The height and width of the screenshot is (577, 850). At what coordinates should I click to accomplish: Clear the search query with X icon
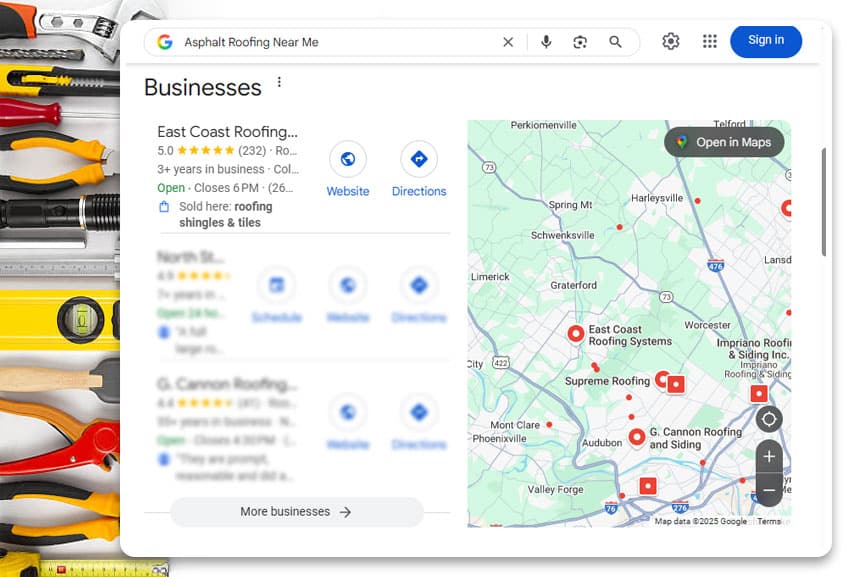coord(508,42)
